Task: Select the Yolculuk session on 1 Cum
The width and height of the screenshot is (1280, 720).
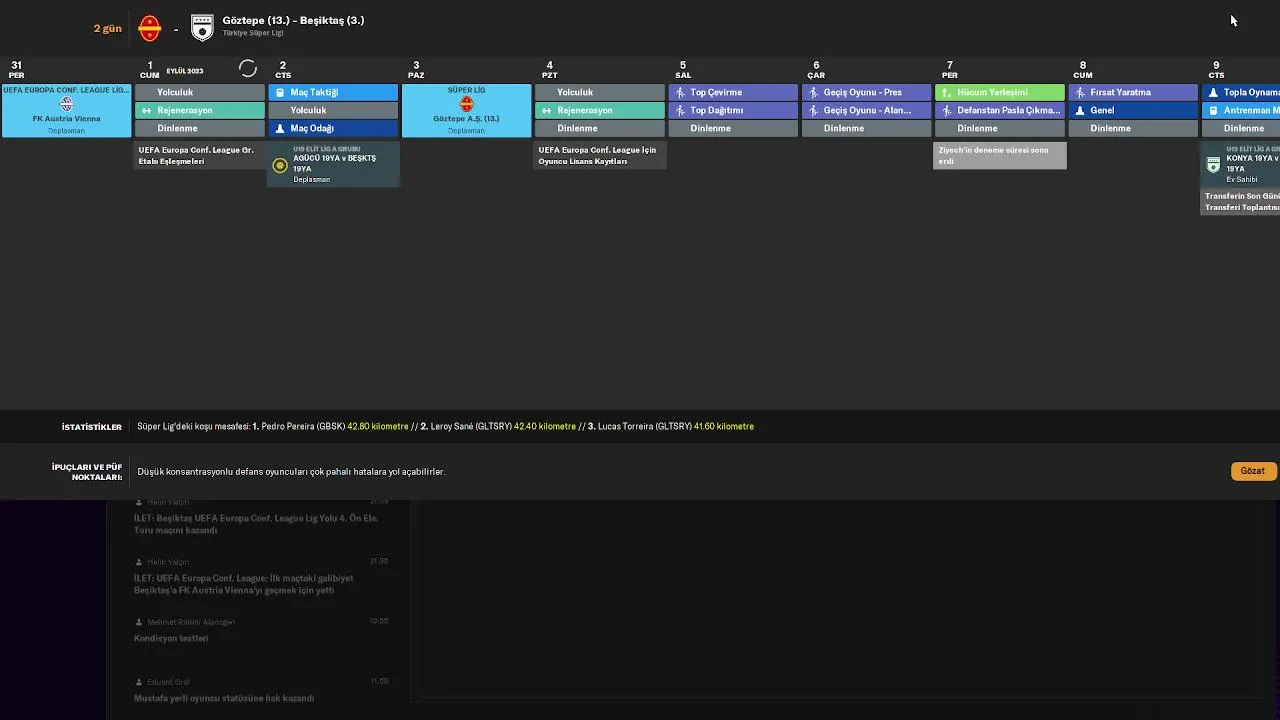Action: point(200,92)
